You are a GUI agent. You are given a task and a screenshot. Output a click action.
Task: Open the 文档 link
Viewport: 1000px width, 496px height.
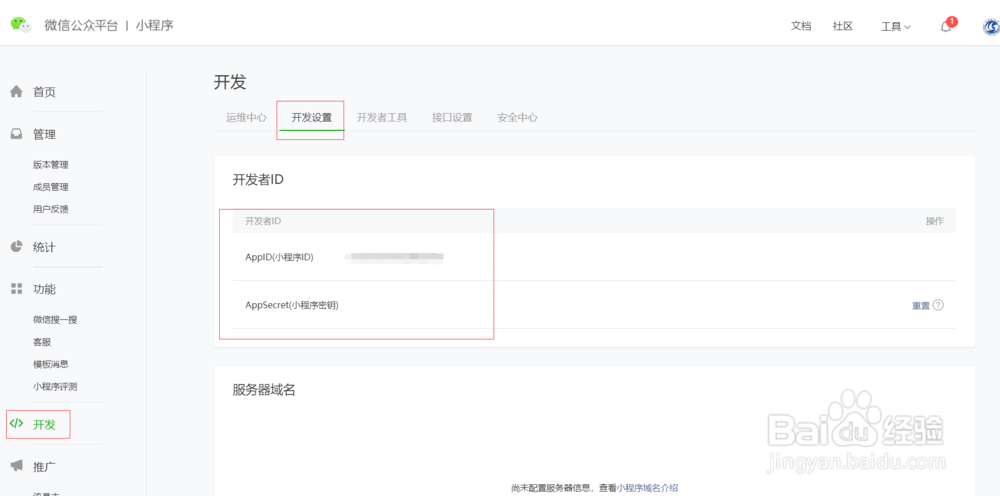coord(801,26)
